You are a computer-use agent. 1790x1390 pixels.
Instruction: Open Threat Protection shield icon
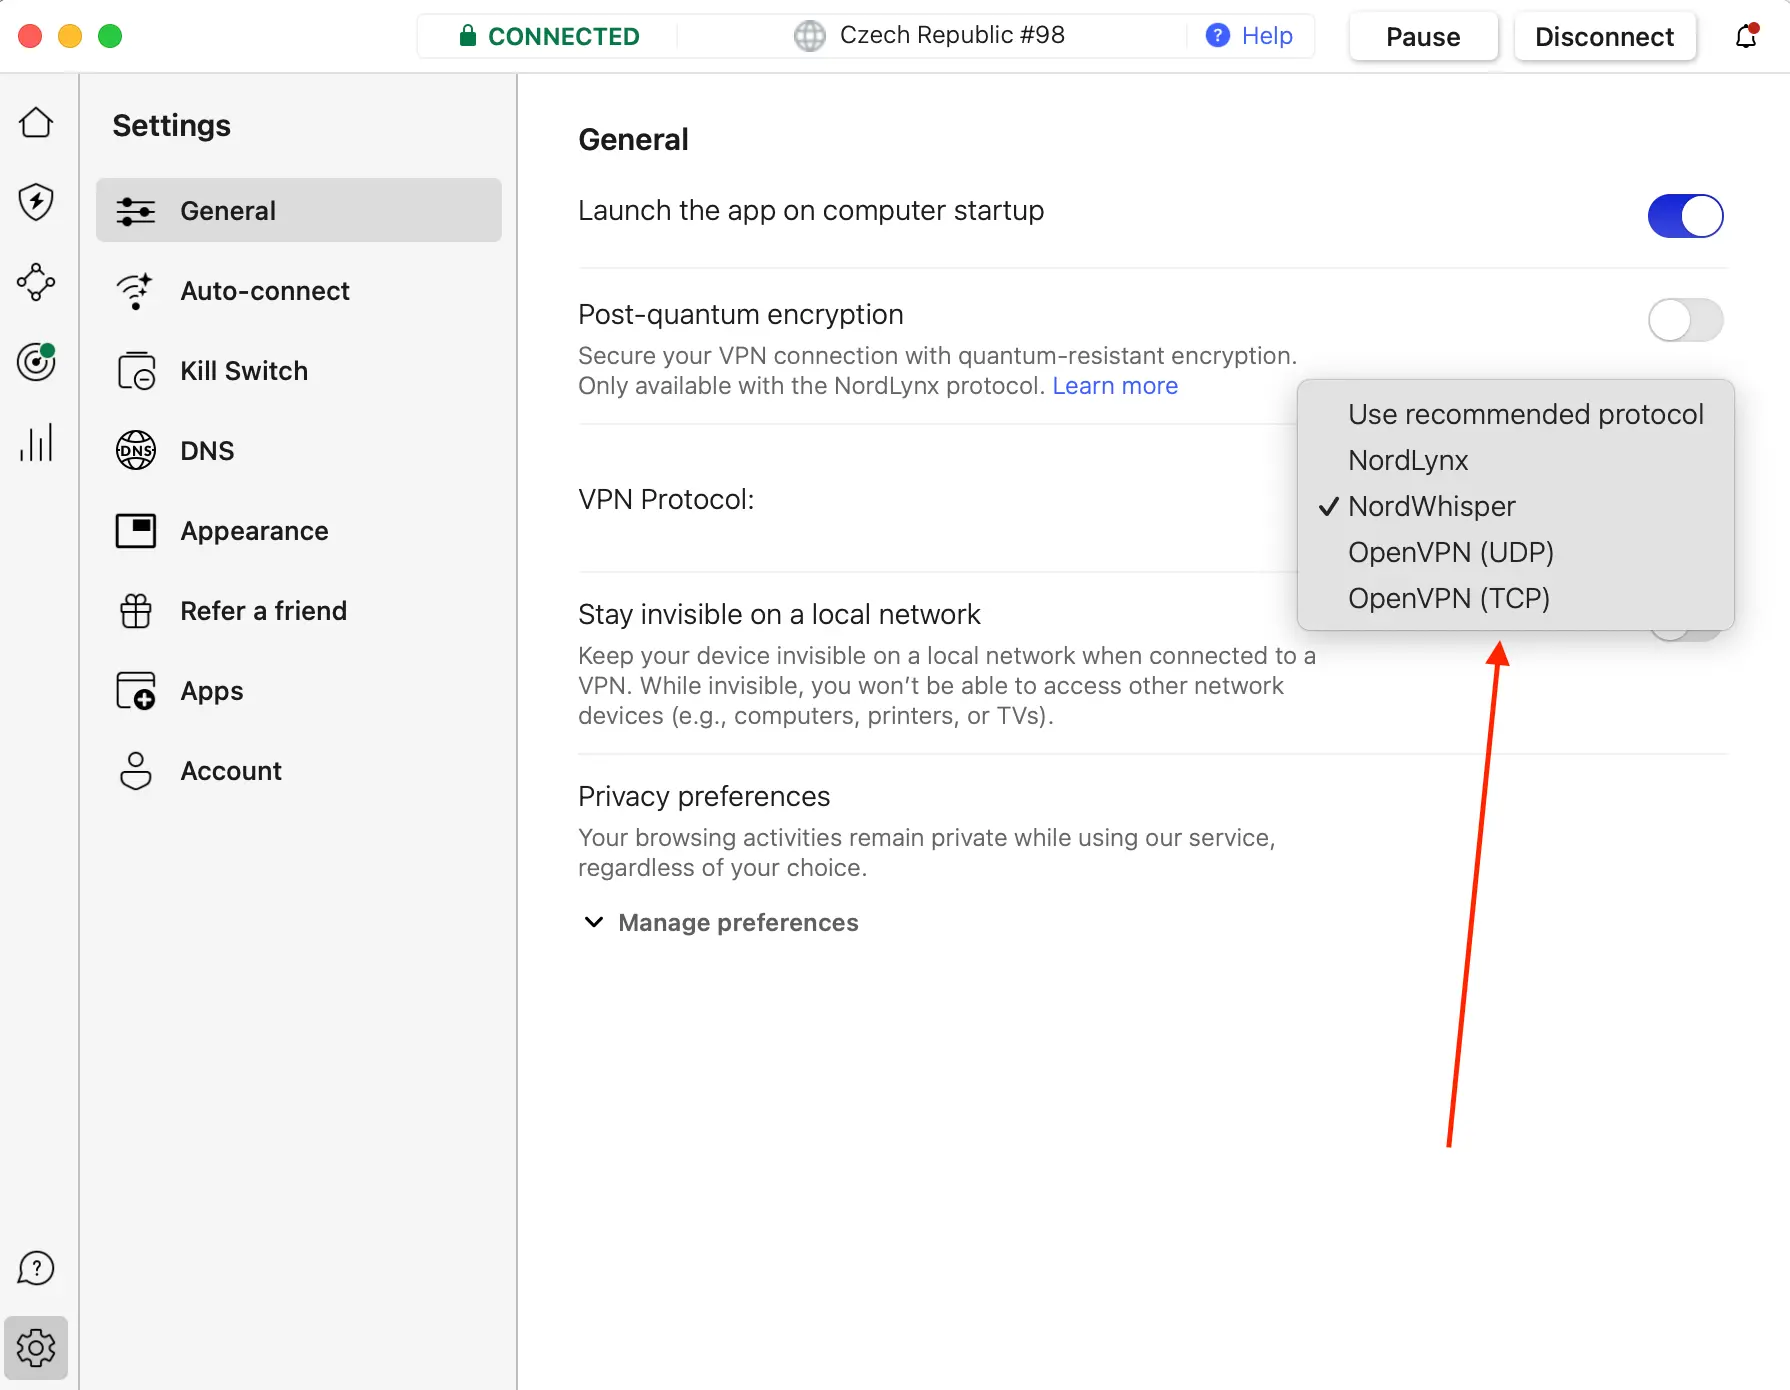(x=36, y=202)
